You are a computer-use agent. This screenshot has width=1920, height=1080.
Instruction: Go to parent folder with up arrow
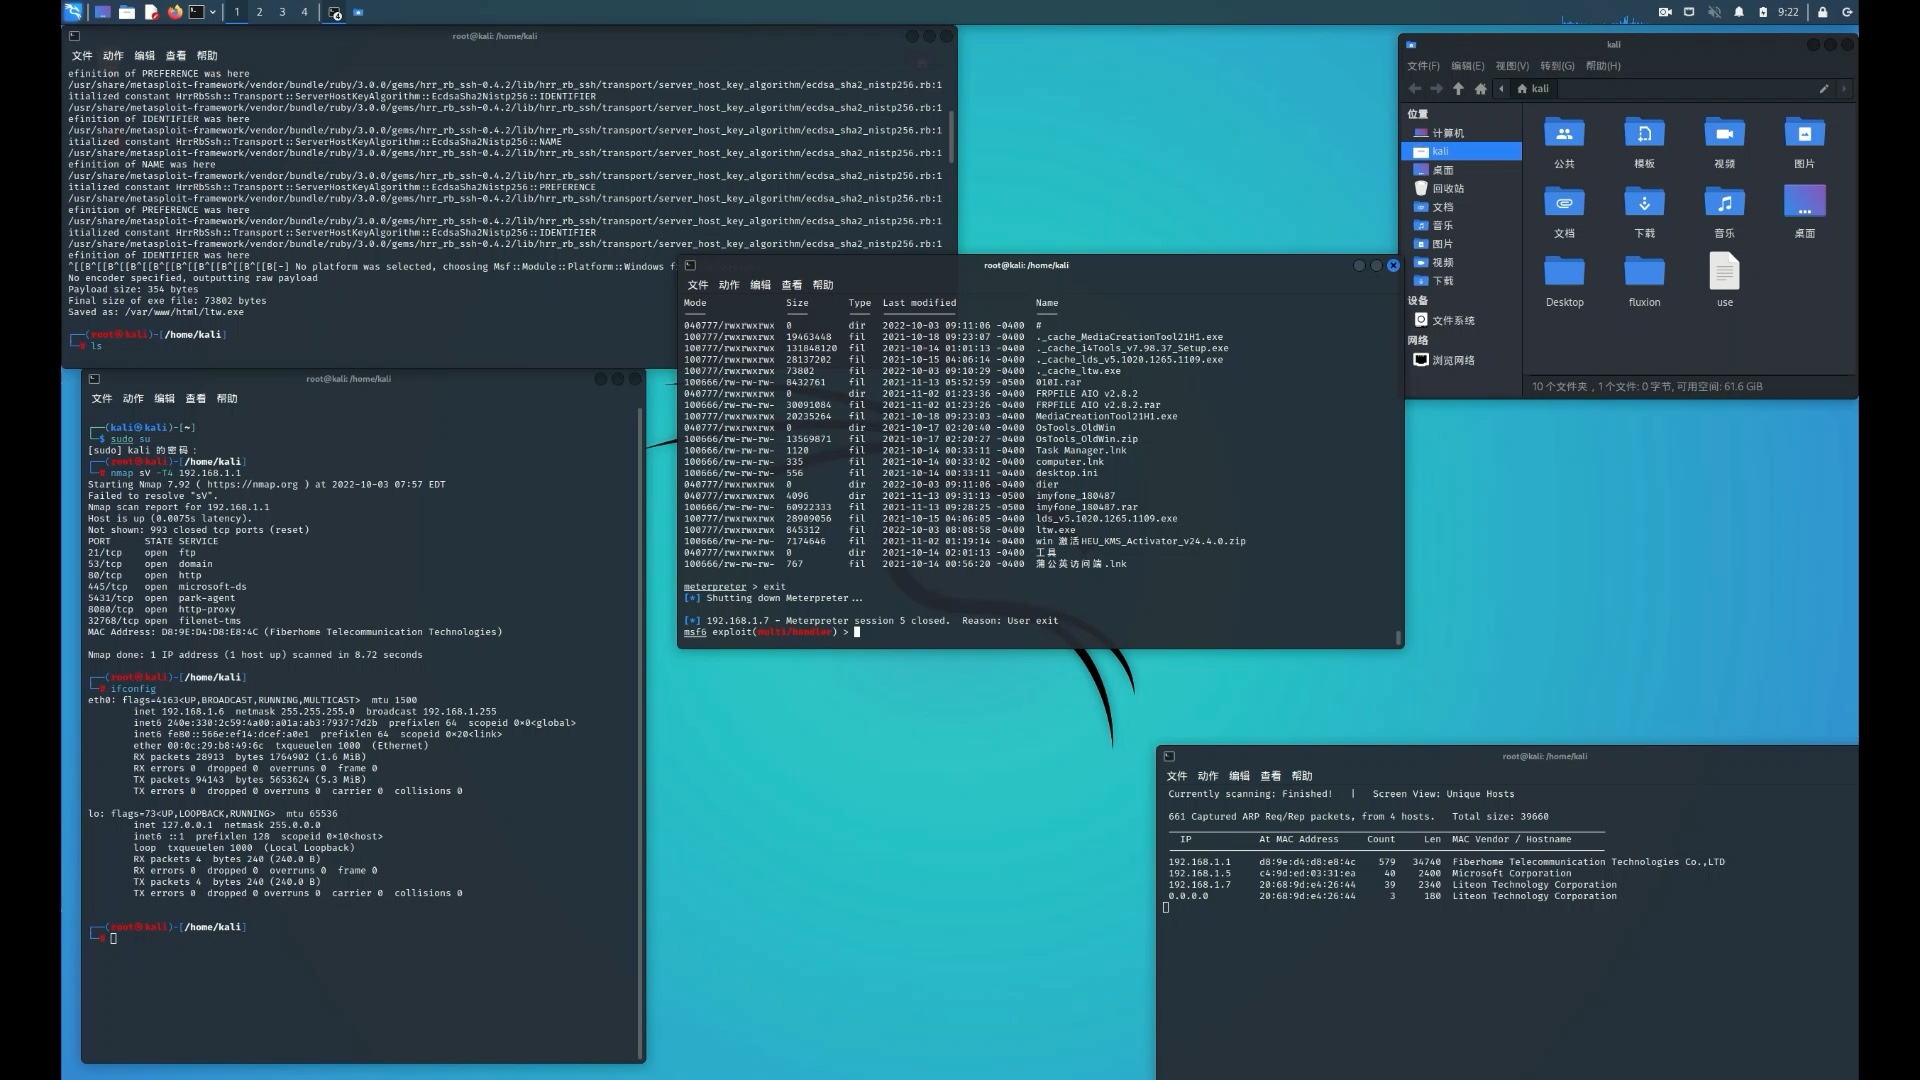[1458, 89]
